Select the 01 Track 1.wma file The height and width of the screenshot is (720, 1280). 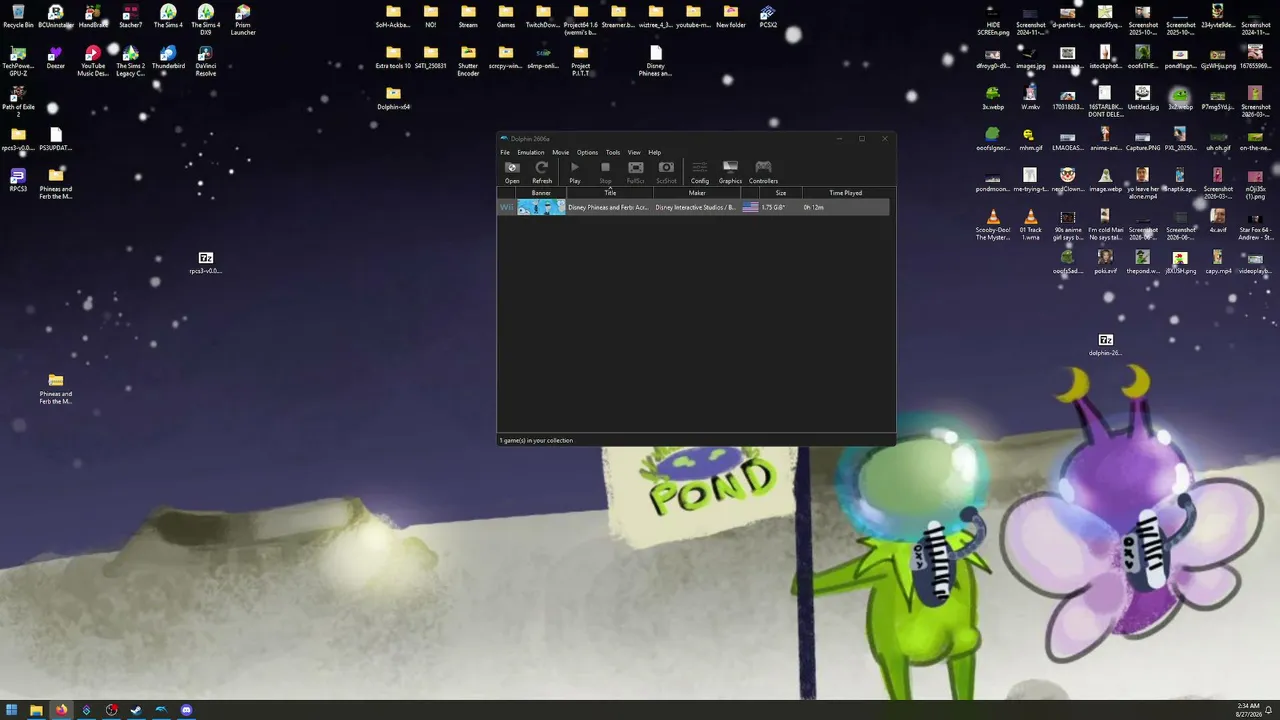tap(1030, 225)
